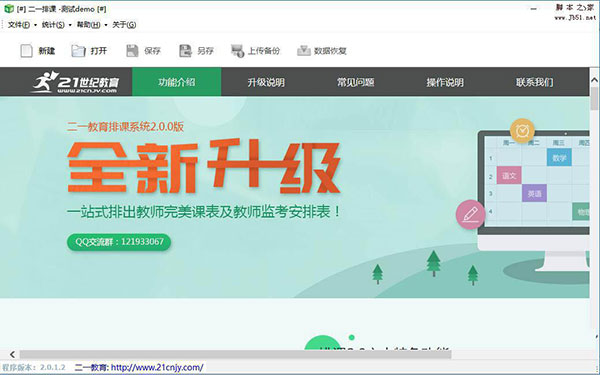
Task: Click the purple 英语 timetable cell
Action: [534, 194]
